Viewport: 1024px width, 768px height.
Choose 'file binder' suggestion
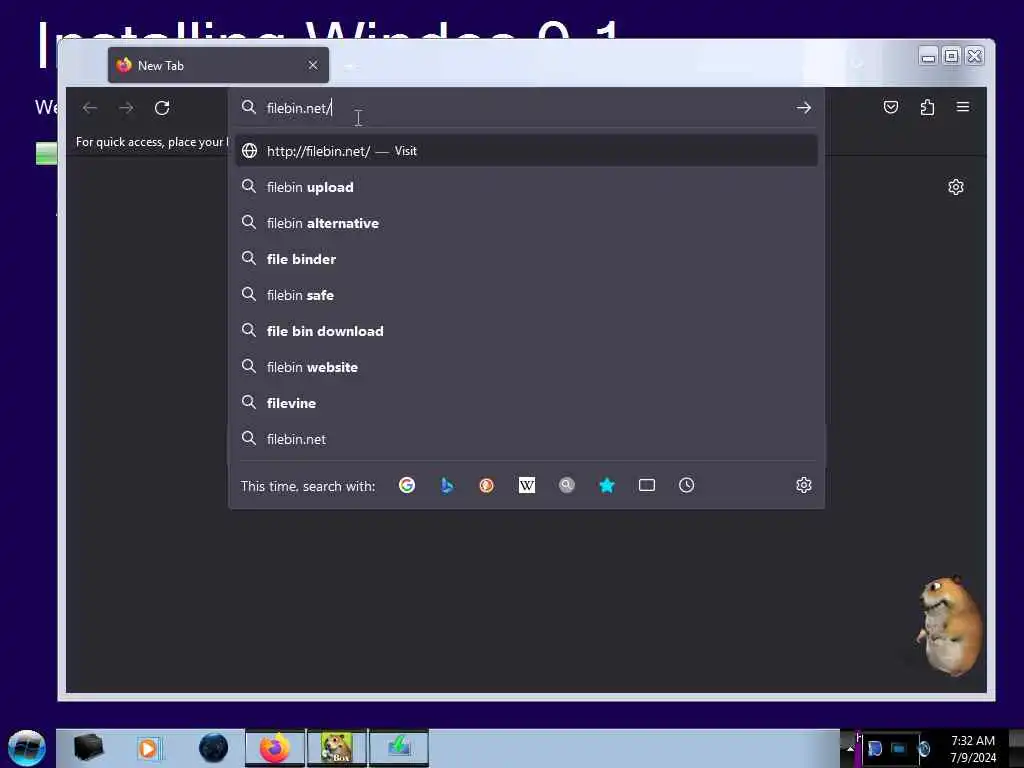pyautogui.click(x=526, y=259)
